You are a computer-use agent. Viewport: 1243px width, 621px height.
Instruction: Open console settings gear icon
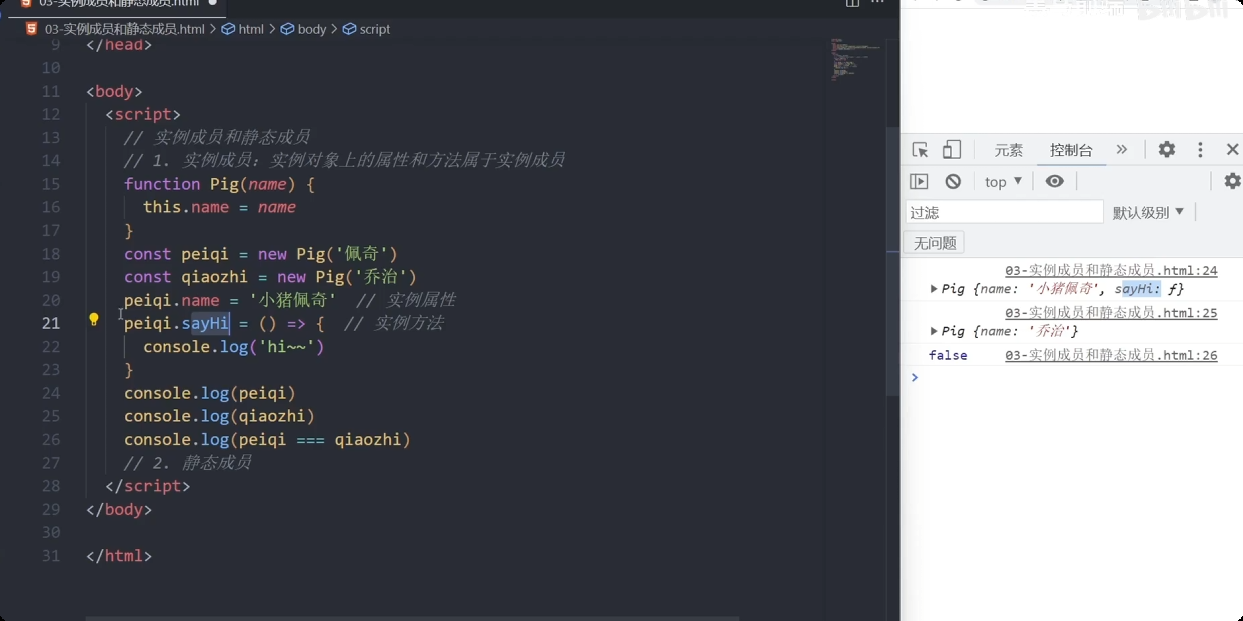coord(1232,181)
